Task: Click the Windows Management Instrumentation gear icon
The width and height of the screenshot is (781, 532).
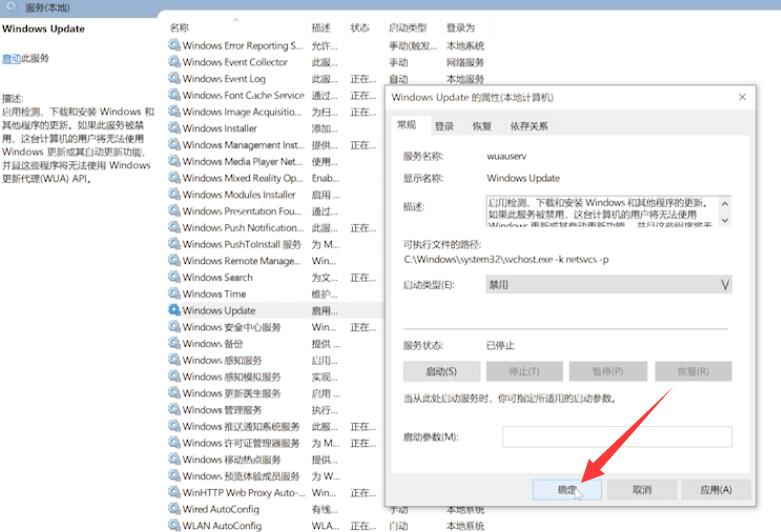Action: (x=174, y=144)
